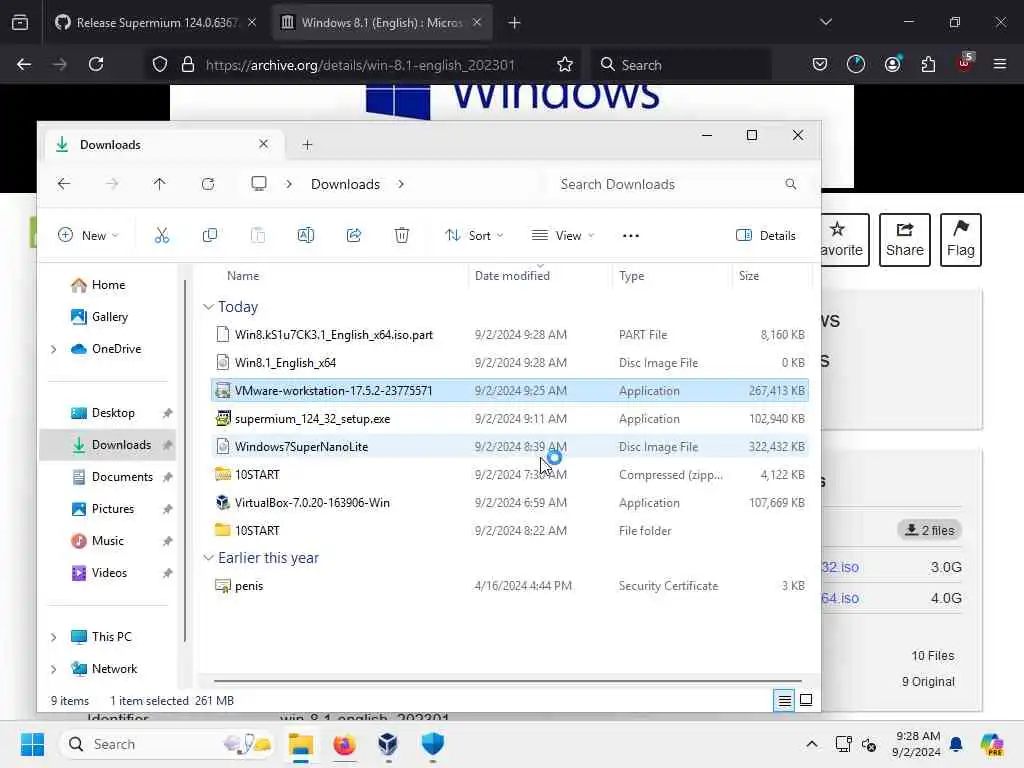Click the 2 files download badge

[929, 530]
